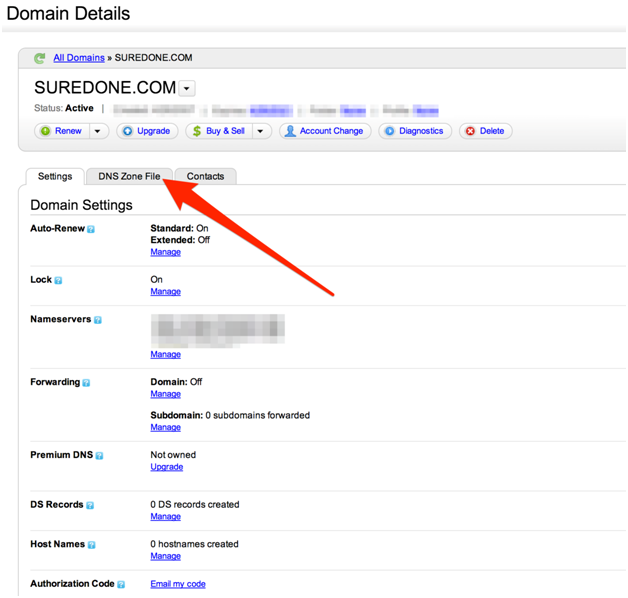The width and height of the screenshot is (628, 598).
Task: Click the 'Domain Details' page title
Action: [68, 14]
